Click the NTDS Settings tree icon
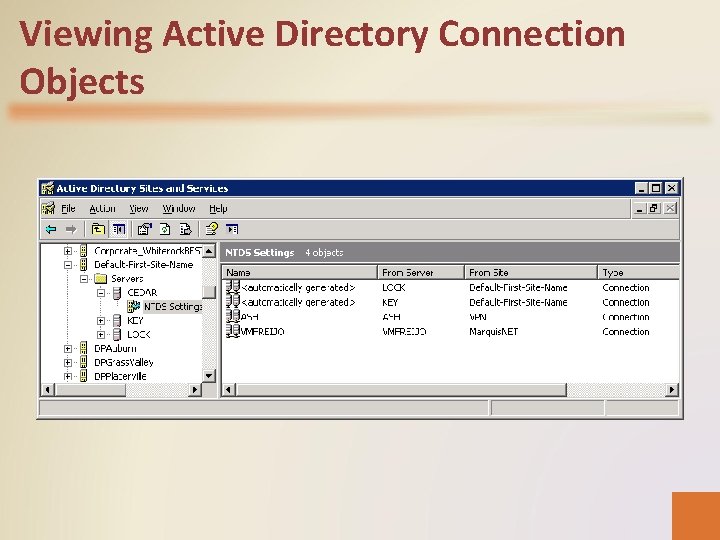 (x=134, y=306)
